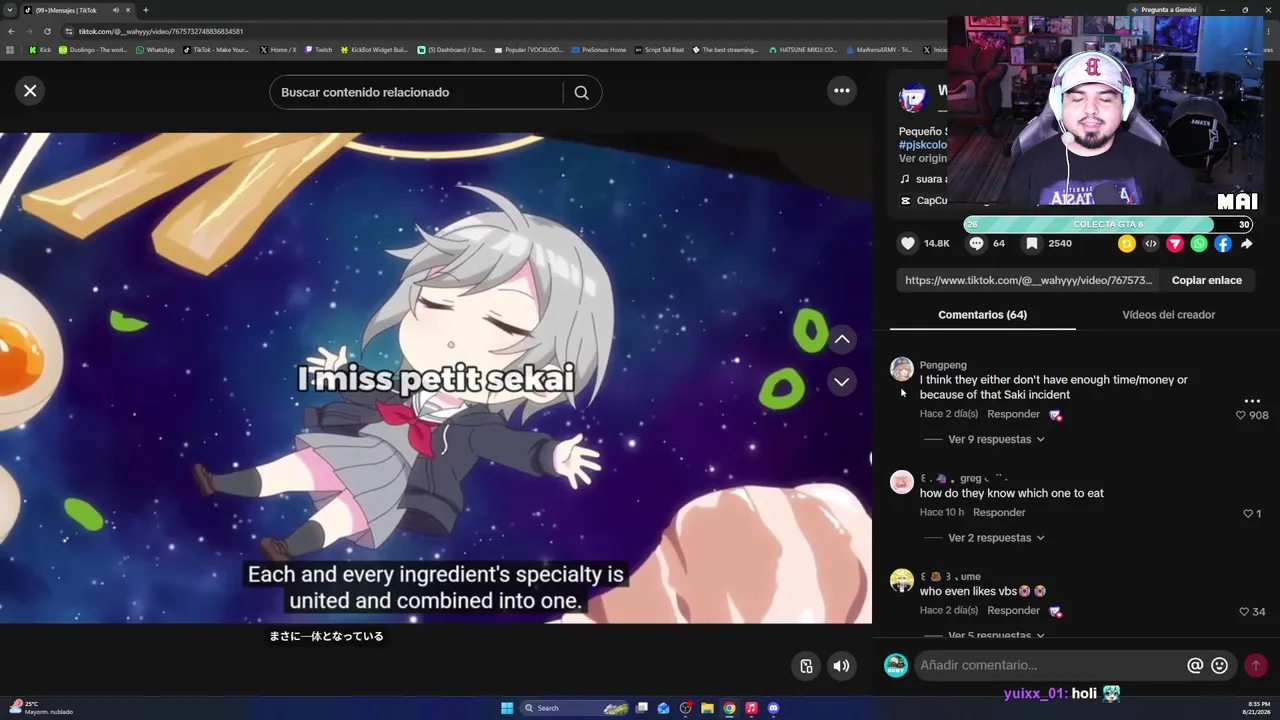Screen dimensions: 1280x720
Task: Switch to Videos del creador tab
Action: click(1168, 315)
